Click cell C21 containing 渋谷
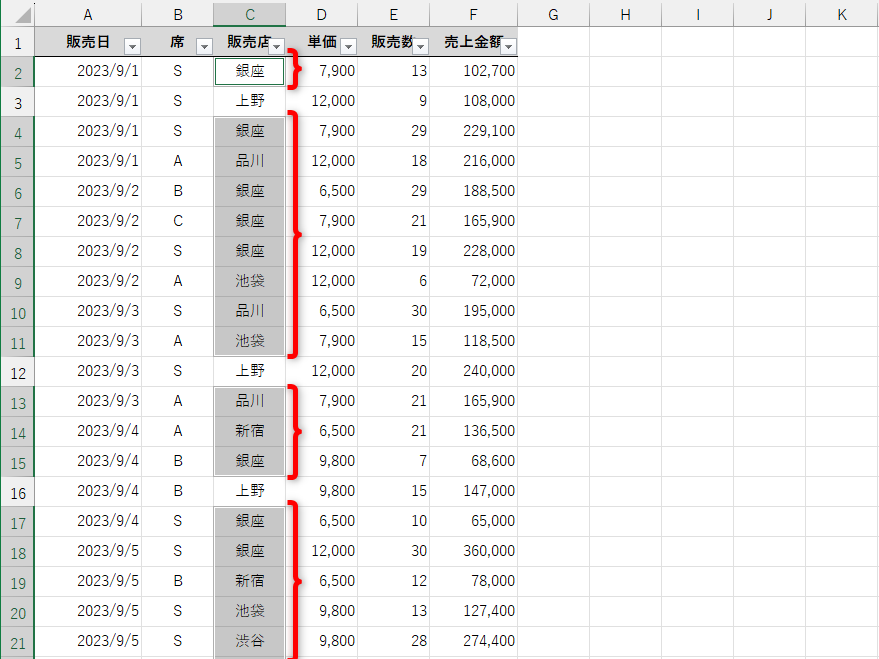Viewport: 879px width, 659px height. tap(249, 642)
